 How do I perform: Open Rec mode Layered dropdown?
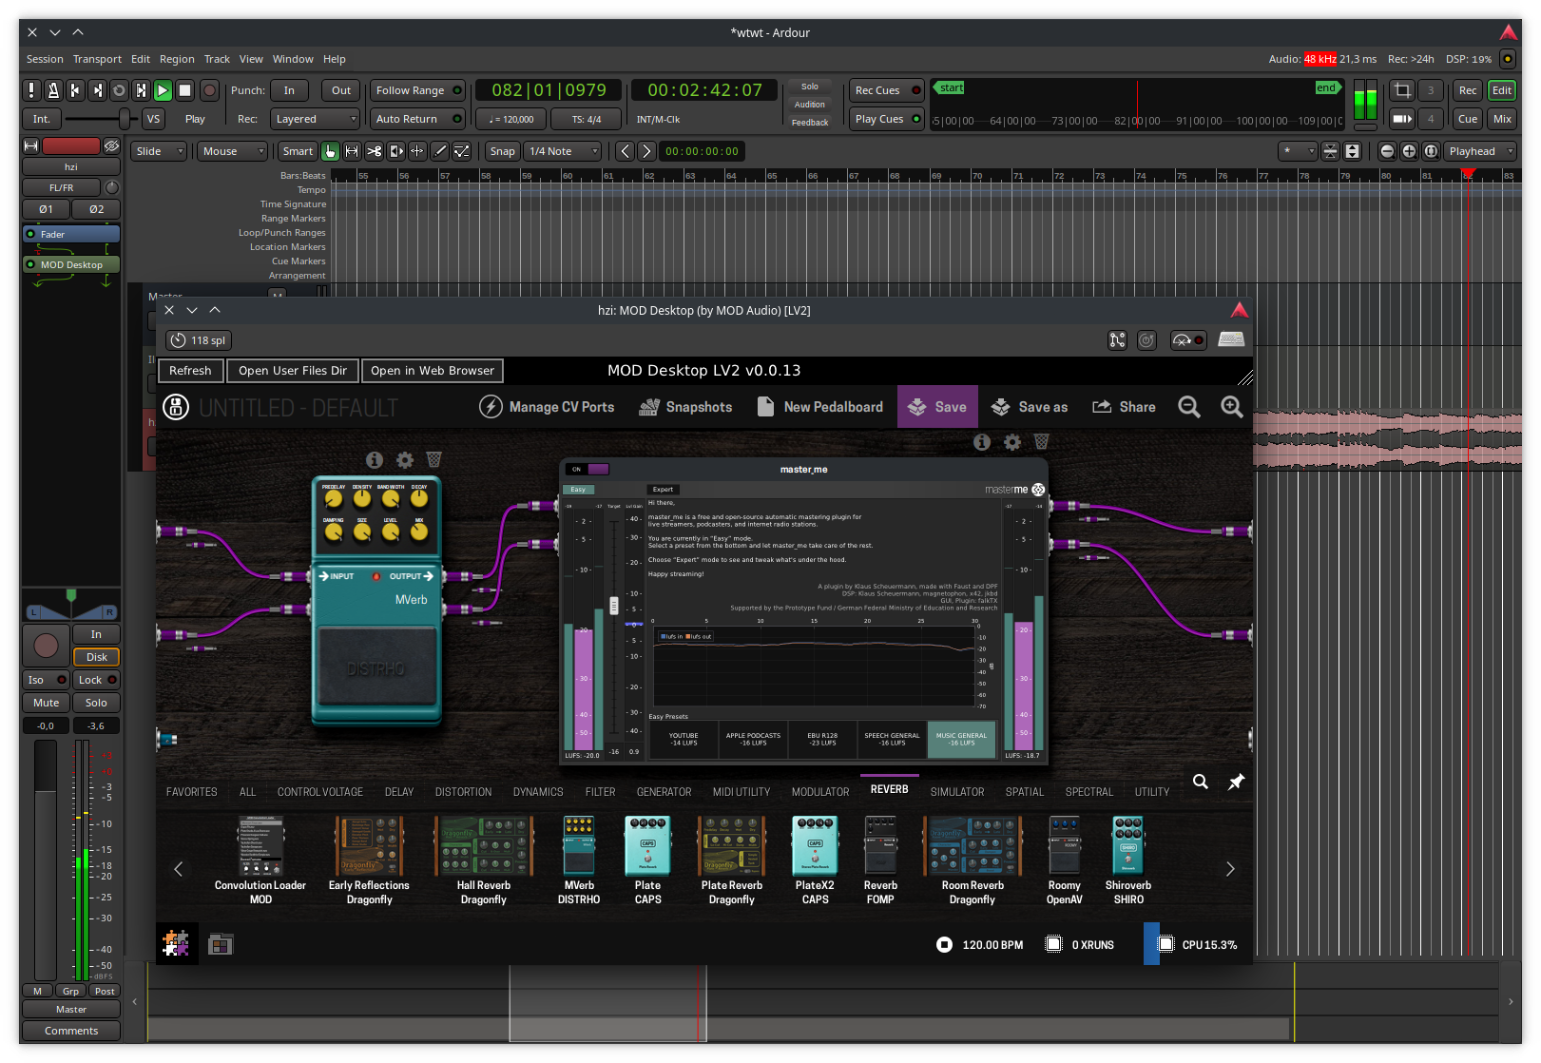(x=315, y=119)
